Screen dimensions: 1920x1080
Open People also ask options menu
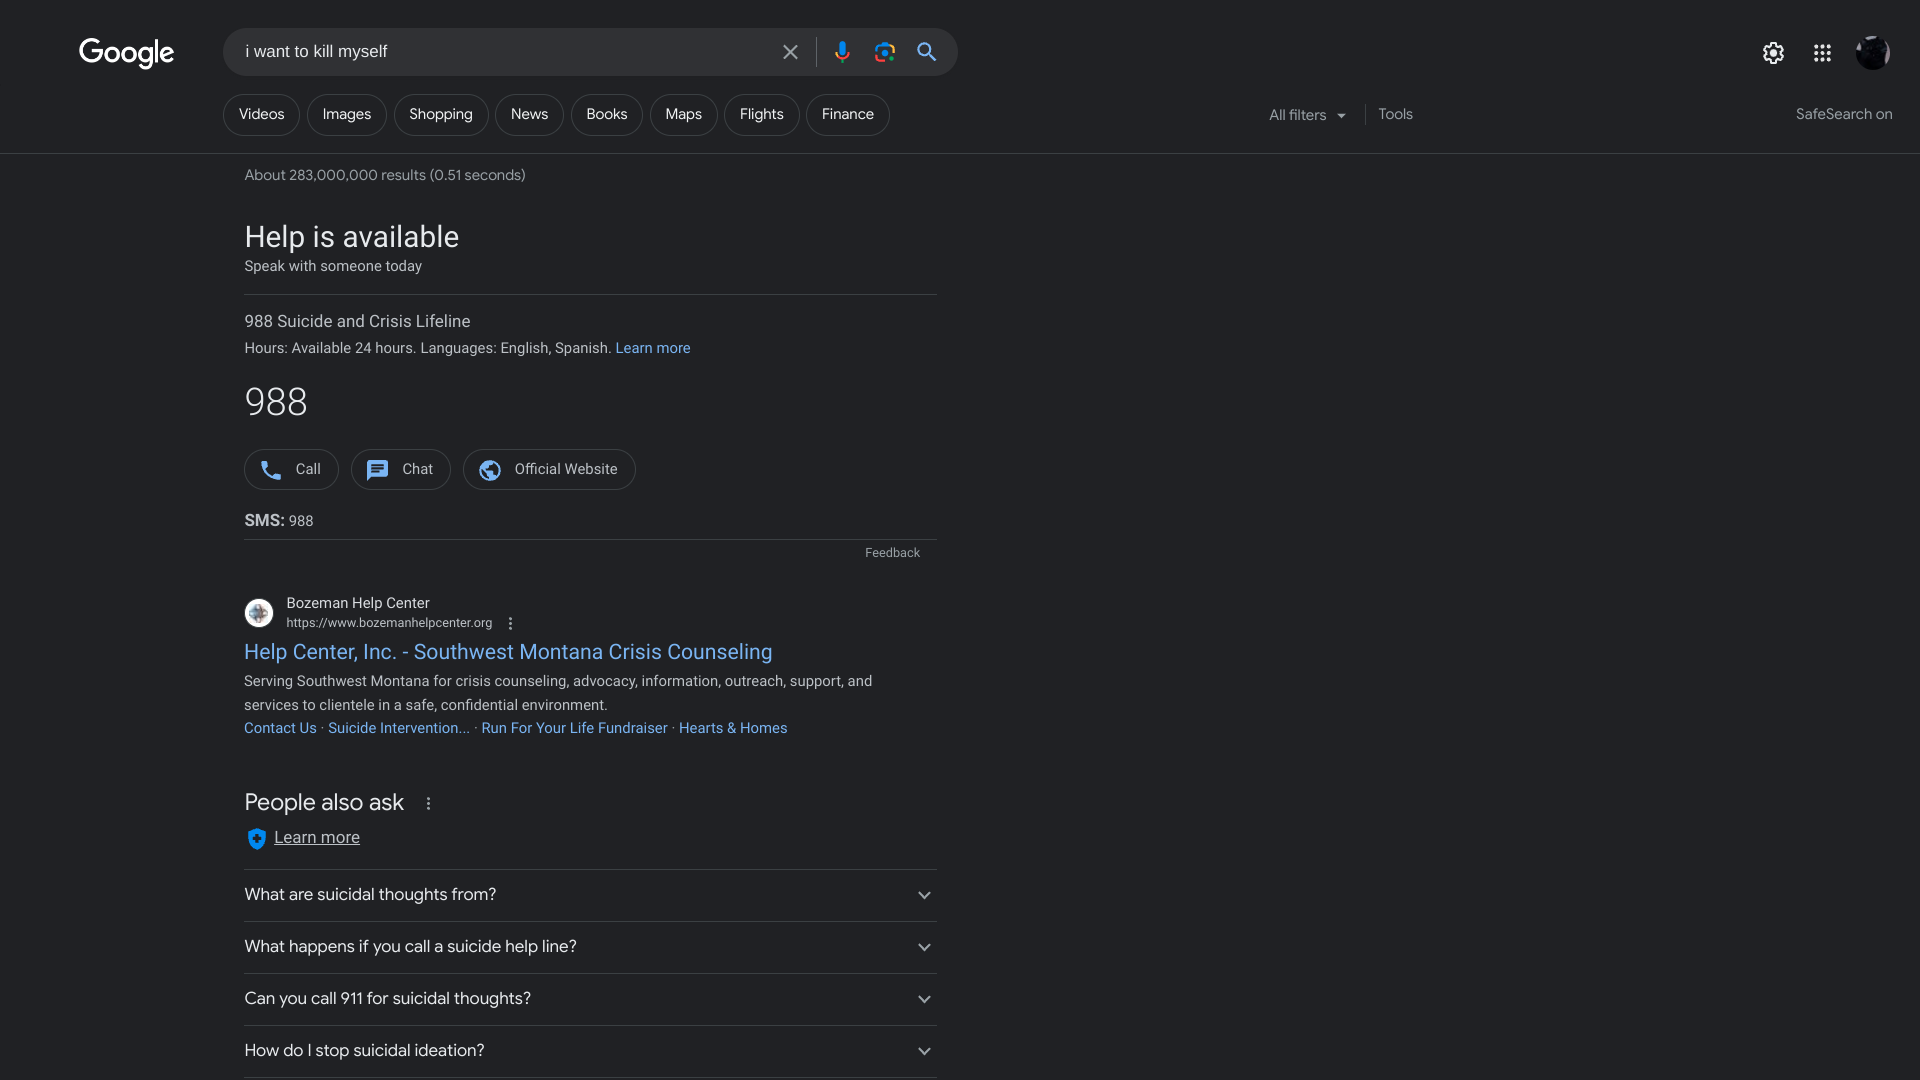tap(428, 803)
